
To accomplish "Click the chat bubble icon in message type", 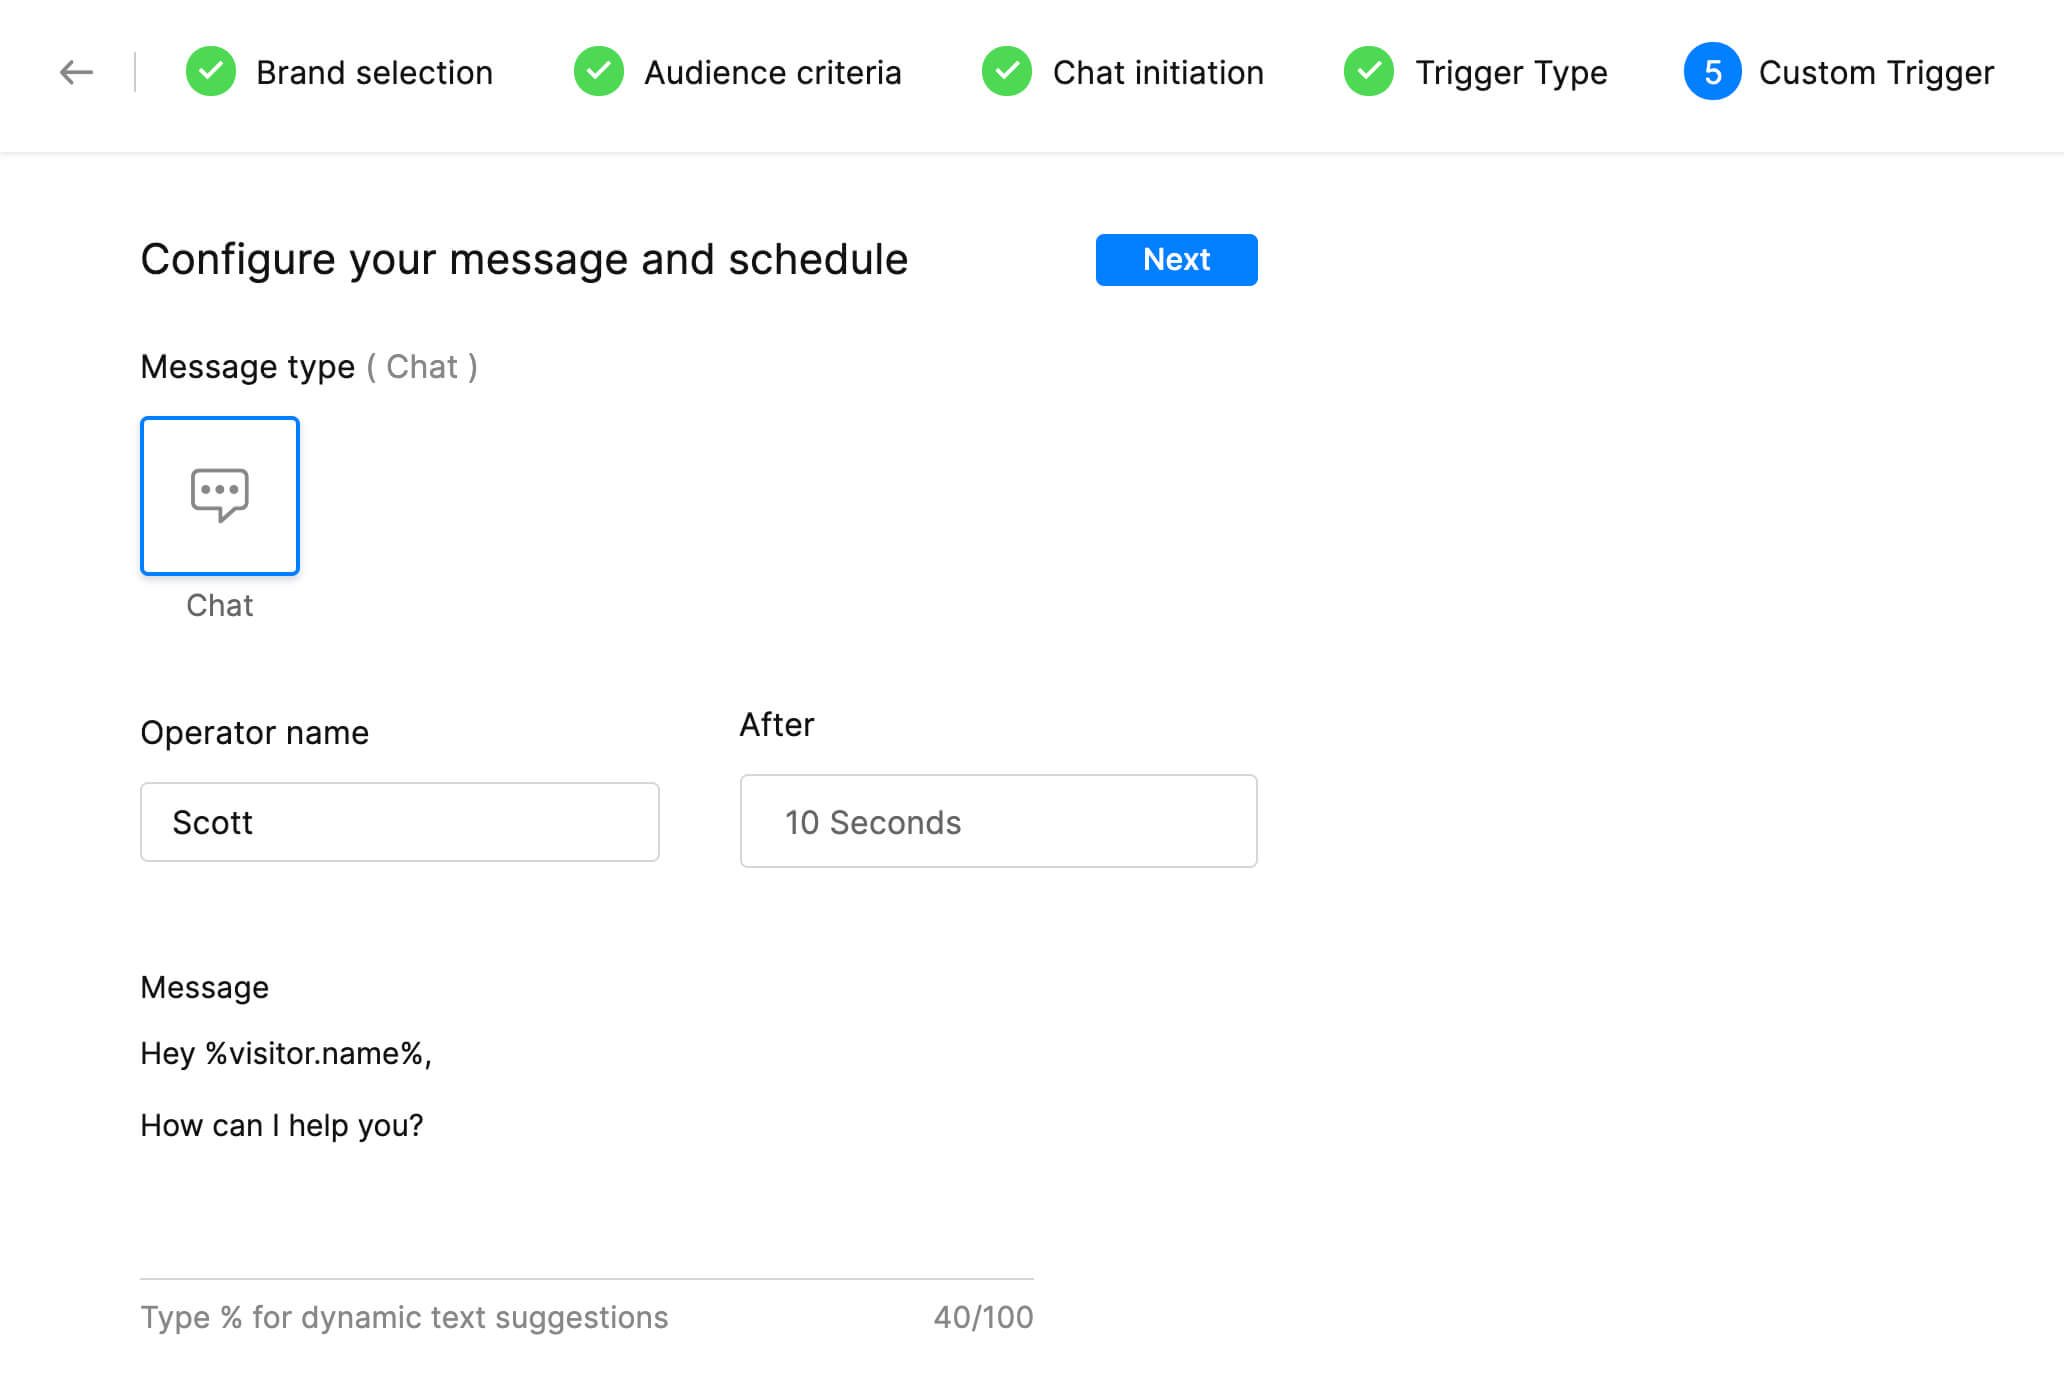I will [218, 493].
